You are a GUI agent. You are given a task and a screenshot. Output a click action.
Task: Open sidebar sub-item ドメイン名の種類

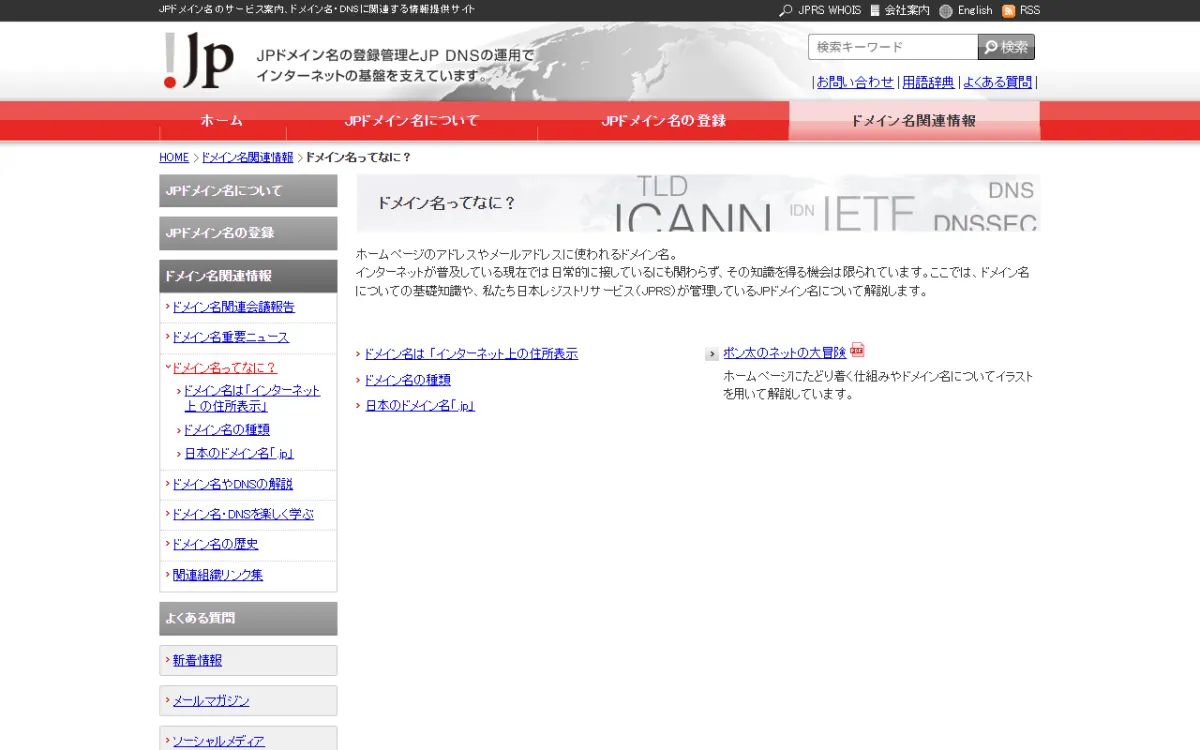[227, 430]
